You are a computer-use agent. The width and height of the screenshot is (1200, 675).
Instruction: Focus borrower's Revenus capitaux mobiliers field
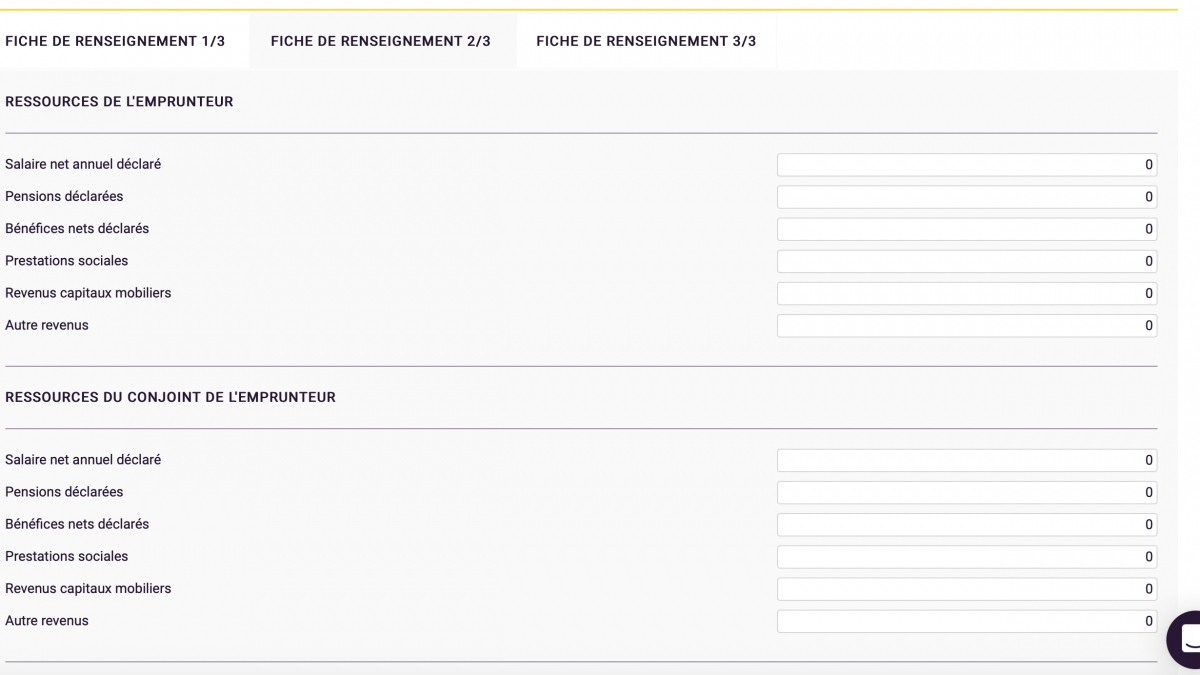pos(967,293)
